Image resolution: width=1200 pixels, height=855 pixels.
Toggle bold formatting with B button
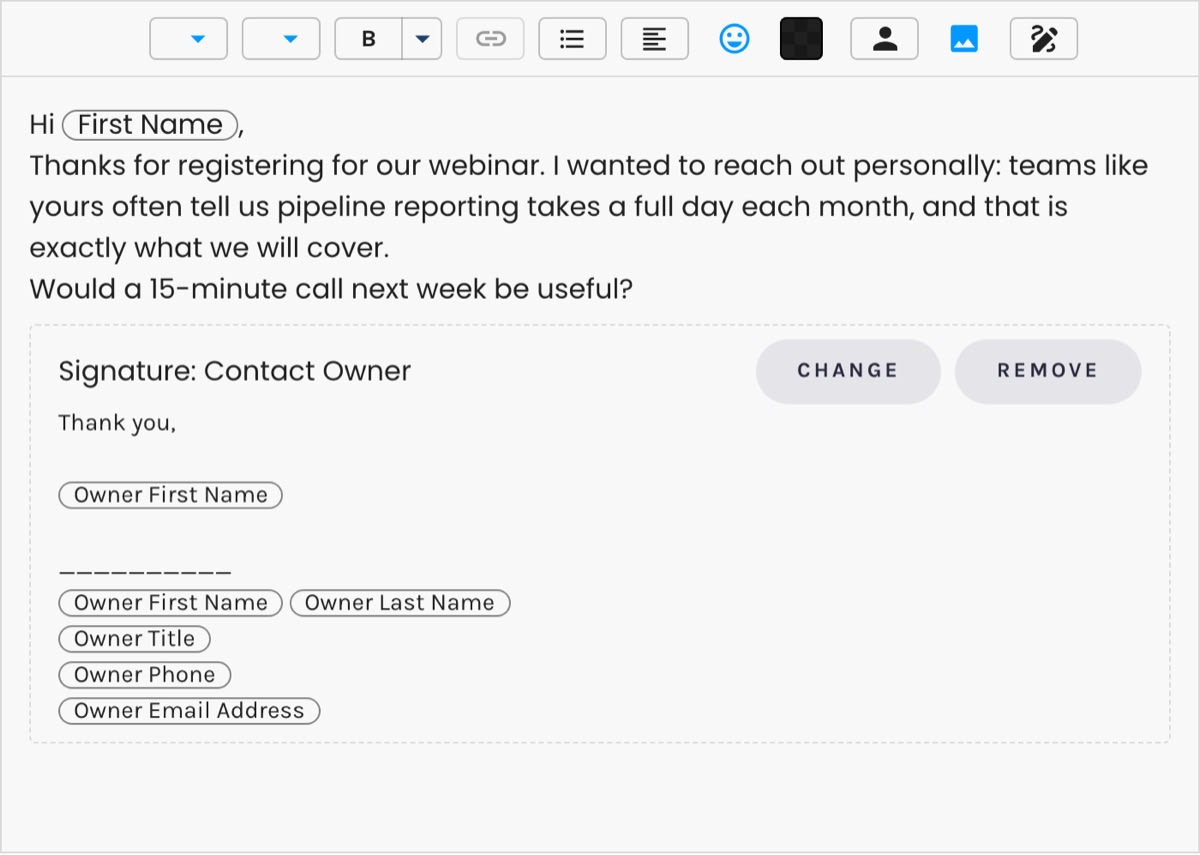pos(369,39)
